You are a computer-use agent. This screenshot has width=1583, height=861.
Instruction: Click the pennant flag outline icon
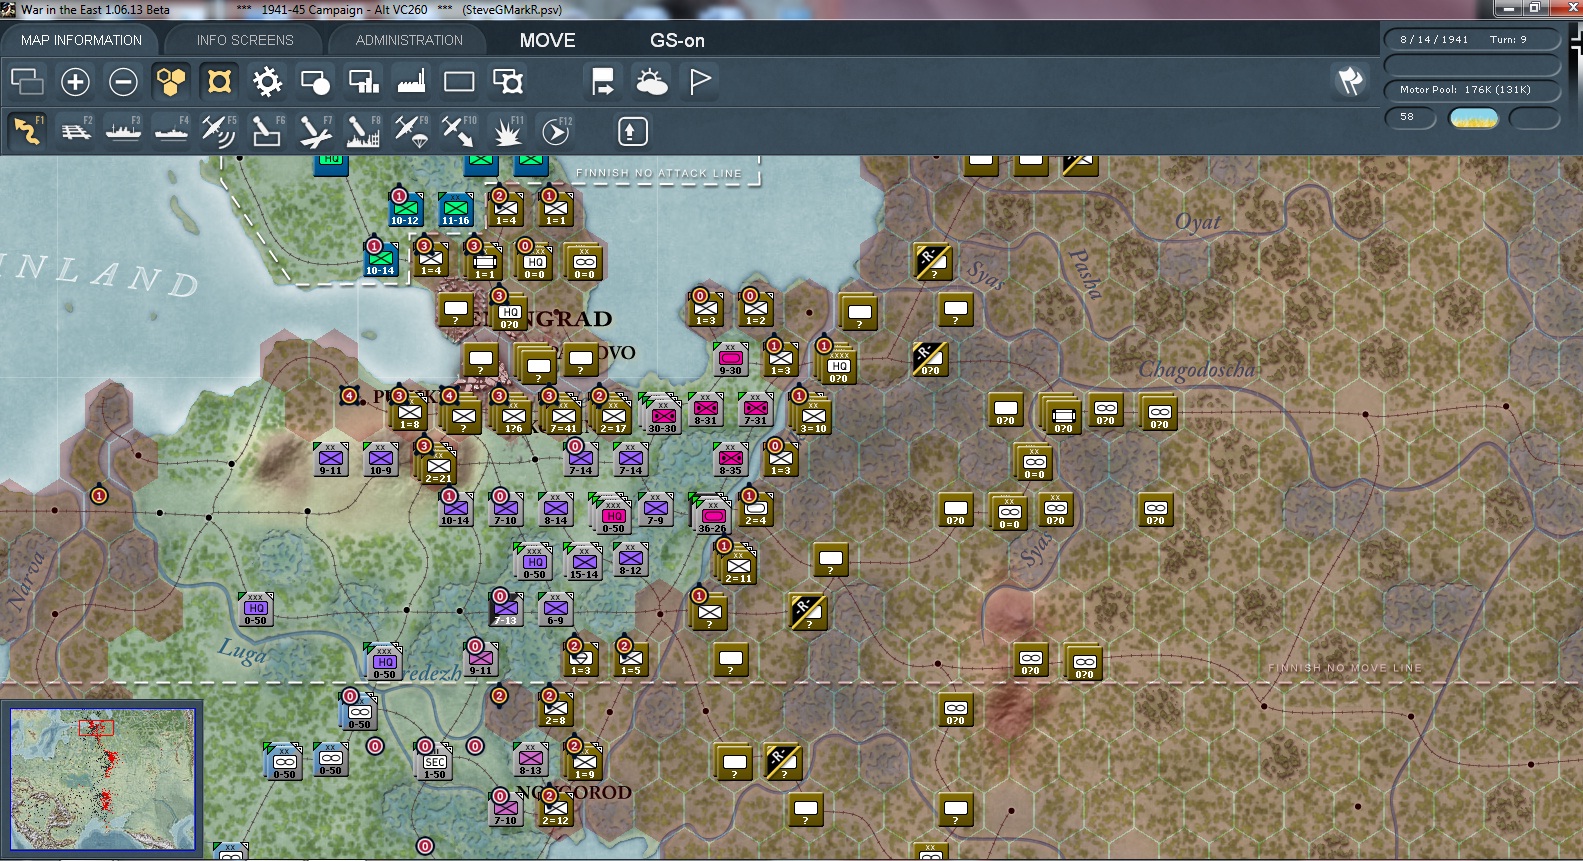point(699,81)
